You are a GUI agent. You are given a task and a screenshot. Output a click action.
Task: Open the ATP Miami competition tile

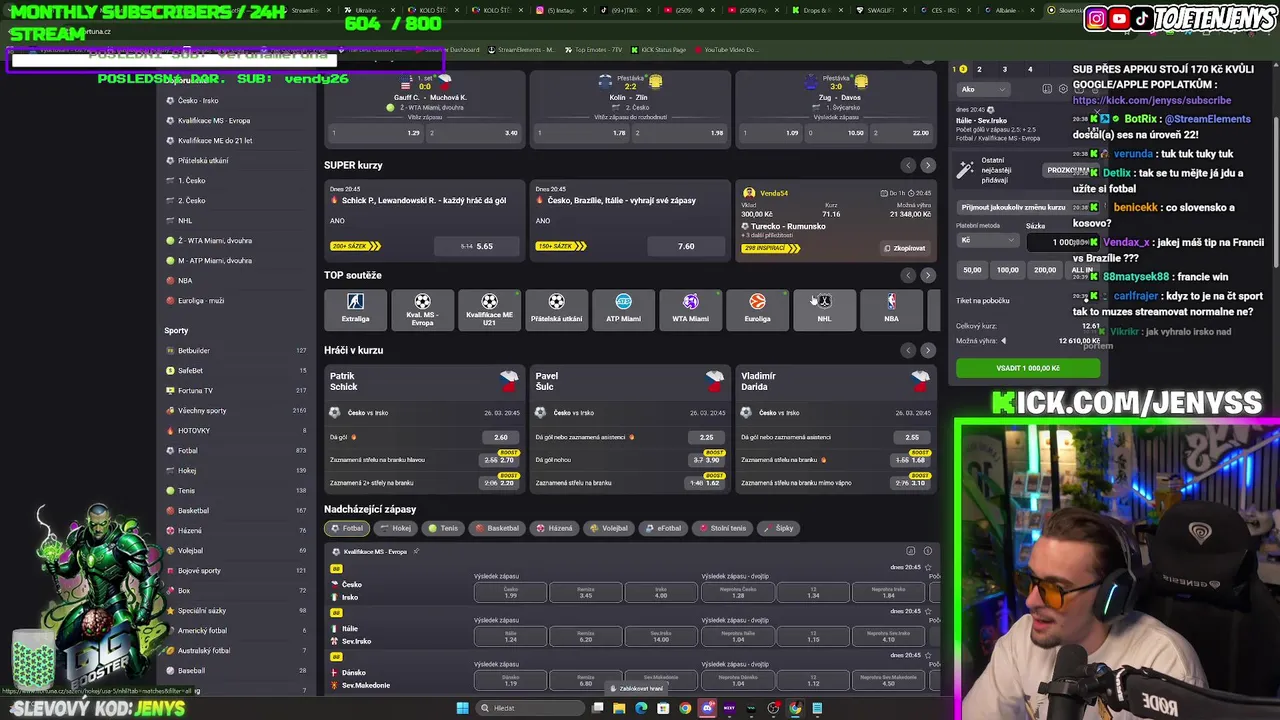[x=623, y=309]
